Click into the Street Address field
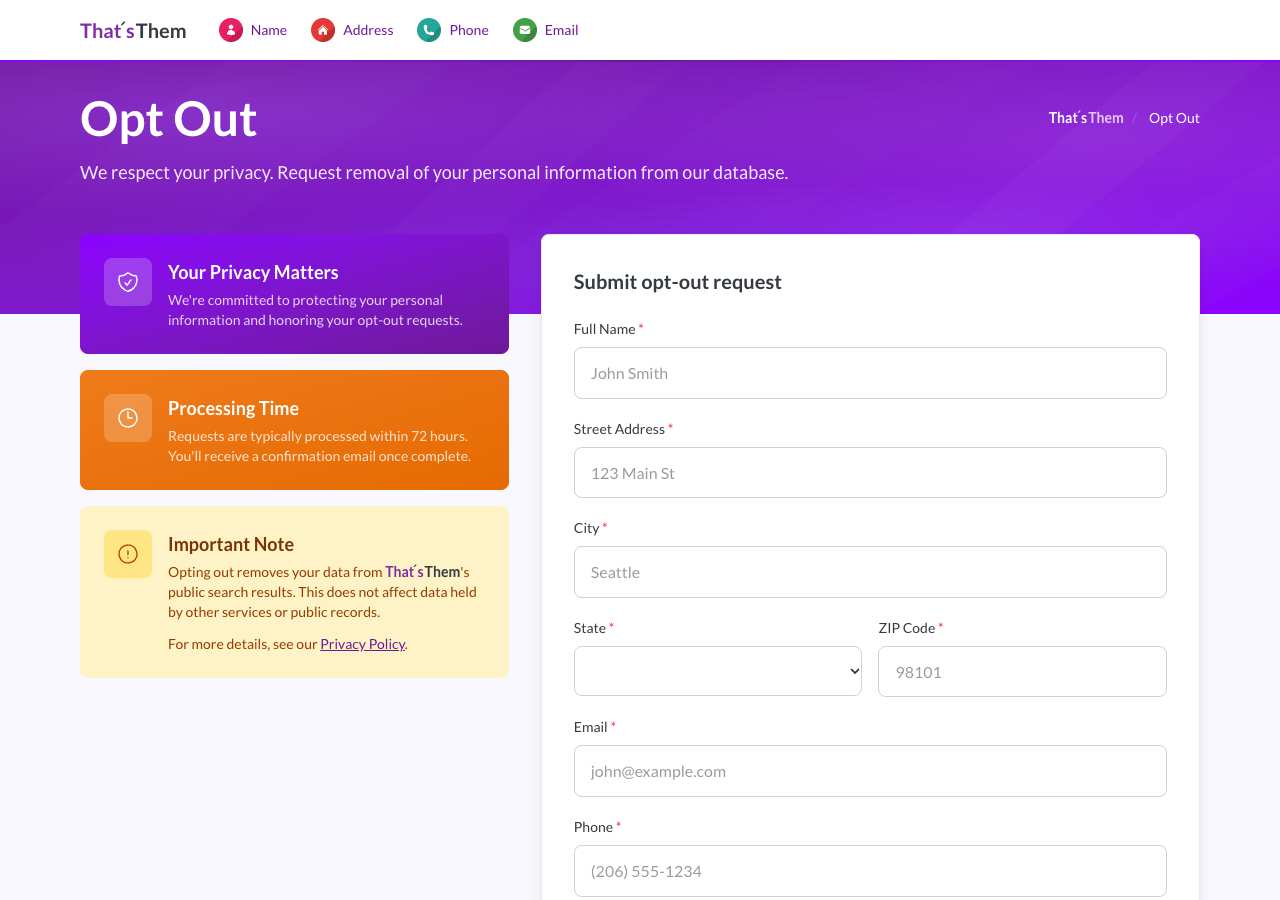 click(x=870, y=472)
